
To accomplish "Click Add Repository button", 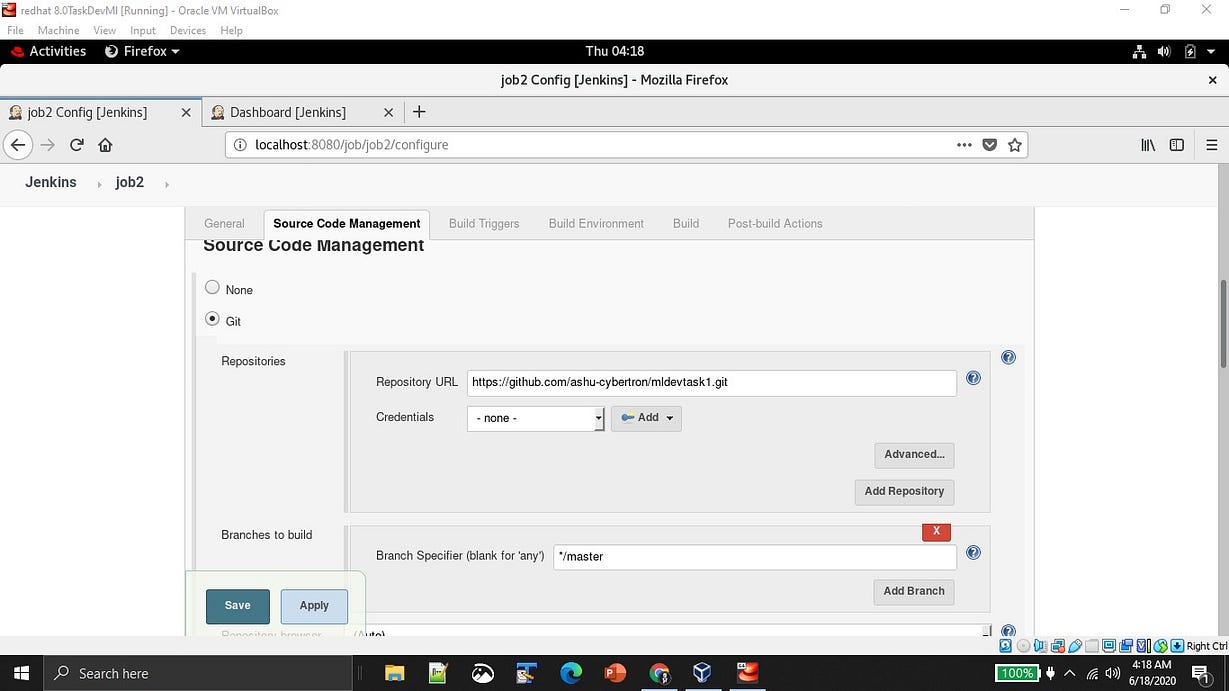I will (904, 492).
